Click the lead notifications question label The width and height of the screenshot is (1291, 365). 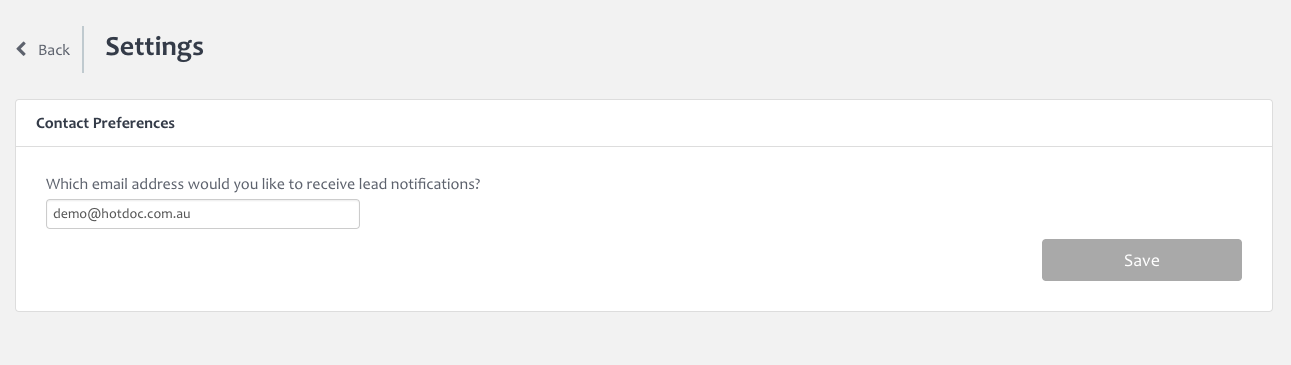[263, 184]
